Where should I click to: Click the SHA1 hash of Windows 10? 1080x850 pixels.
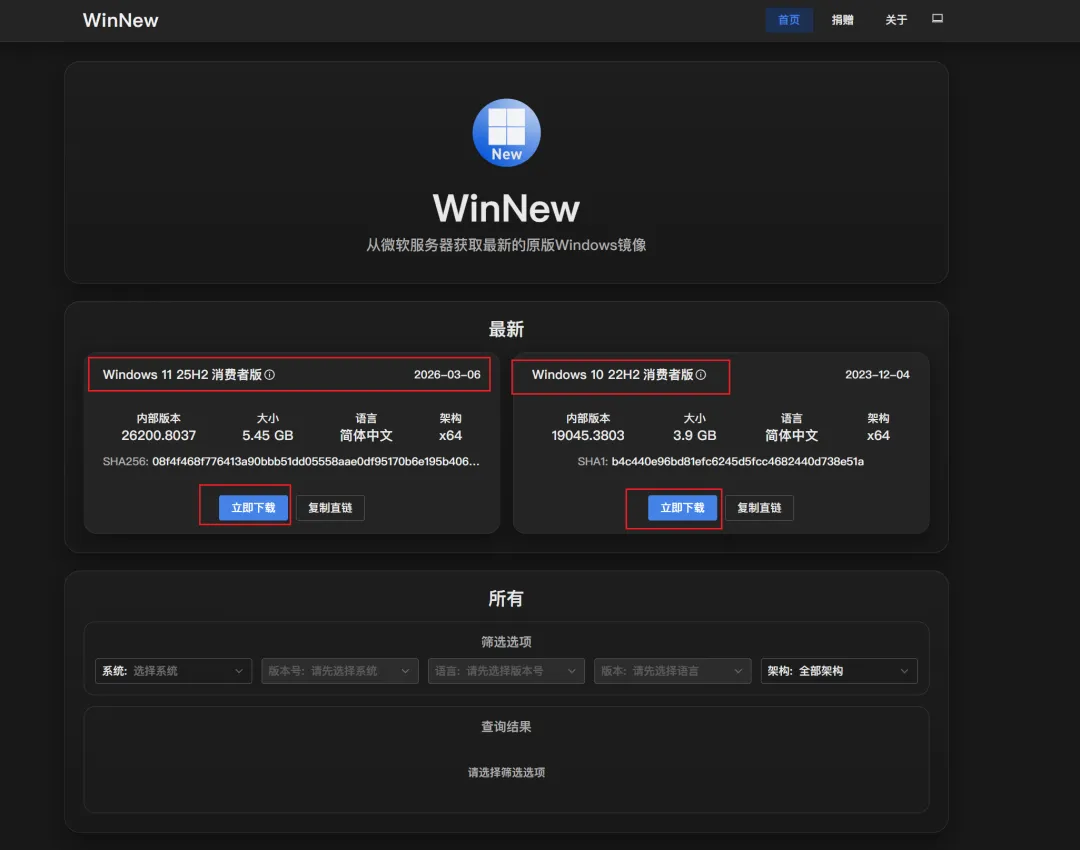pos(738,462)
